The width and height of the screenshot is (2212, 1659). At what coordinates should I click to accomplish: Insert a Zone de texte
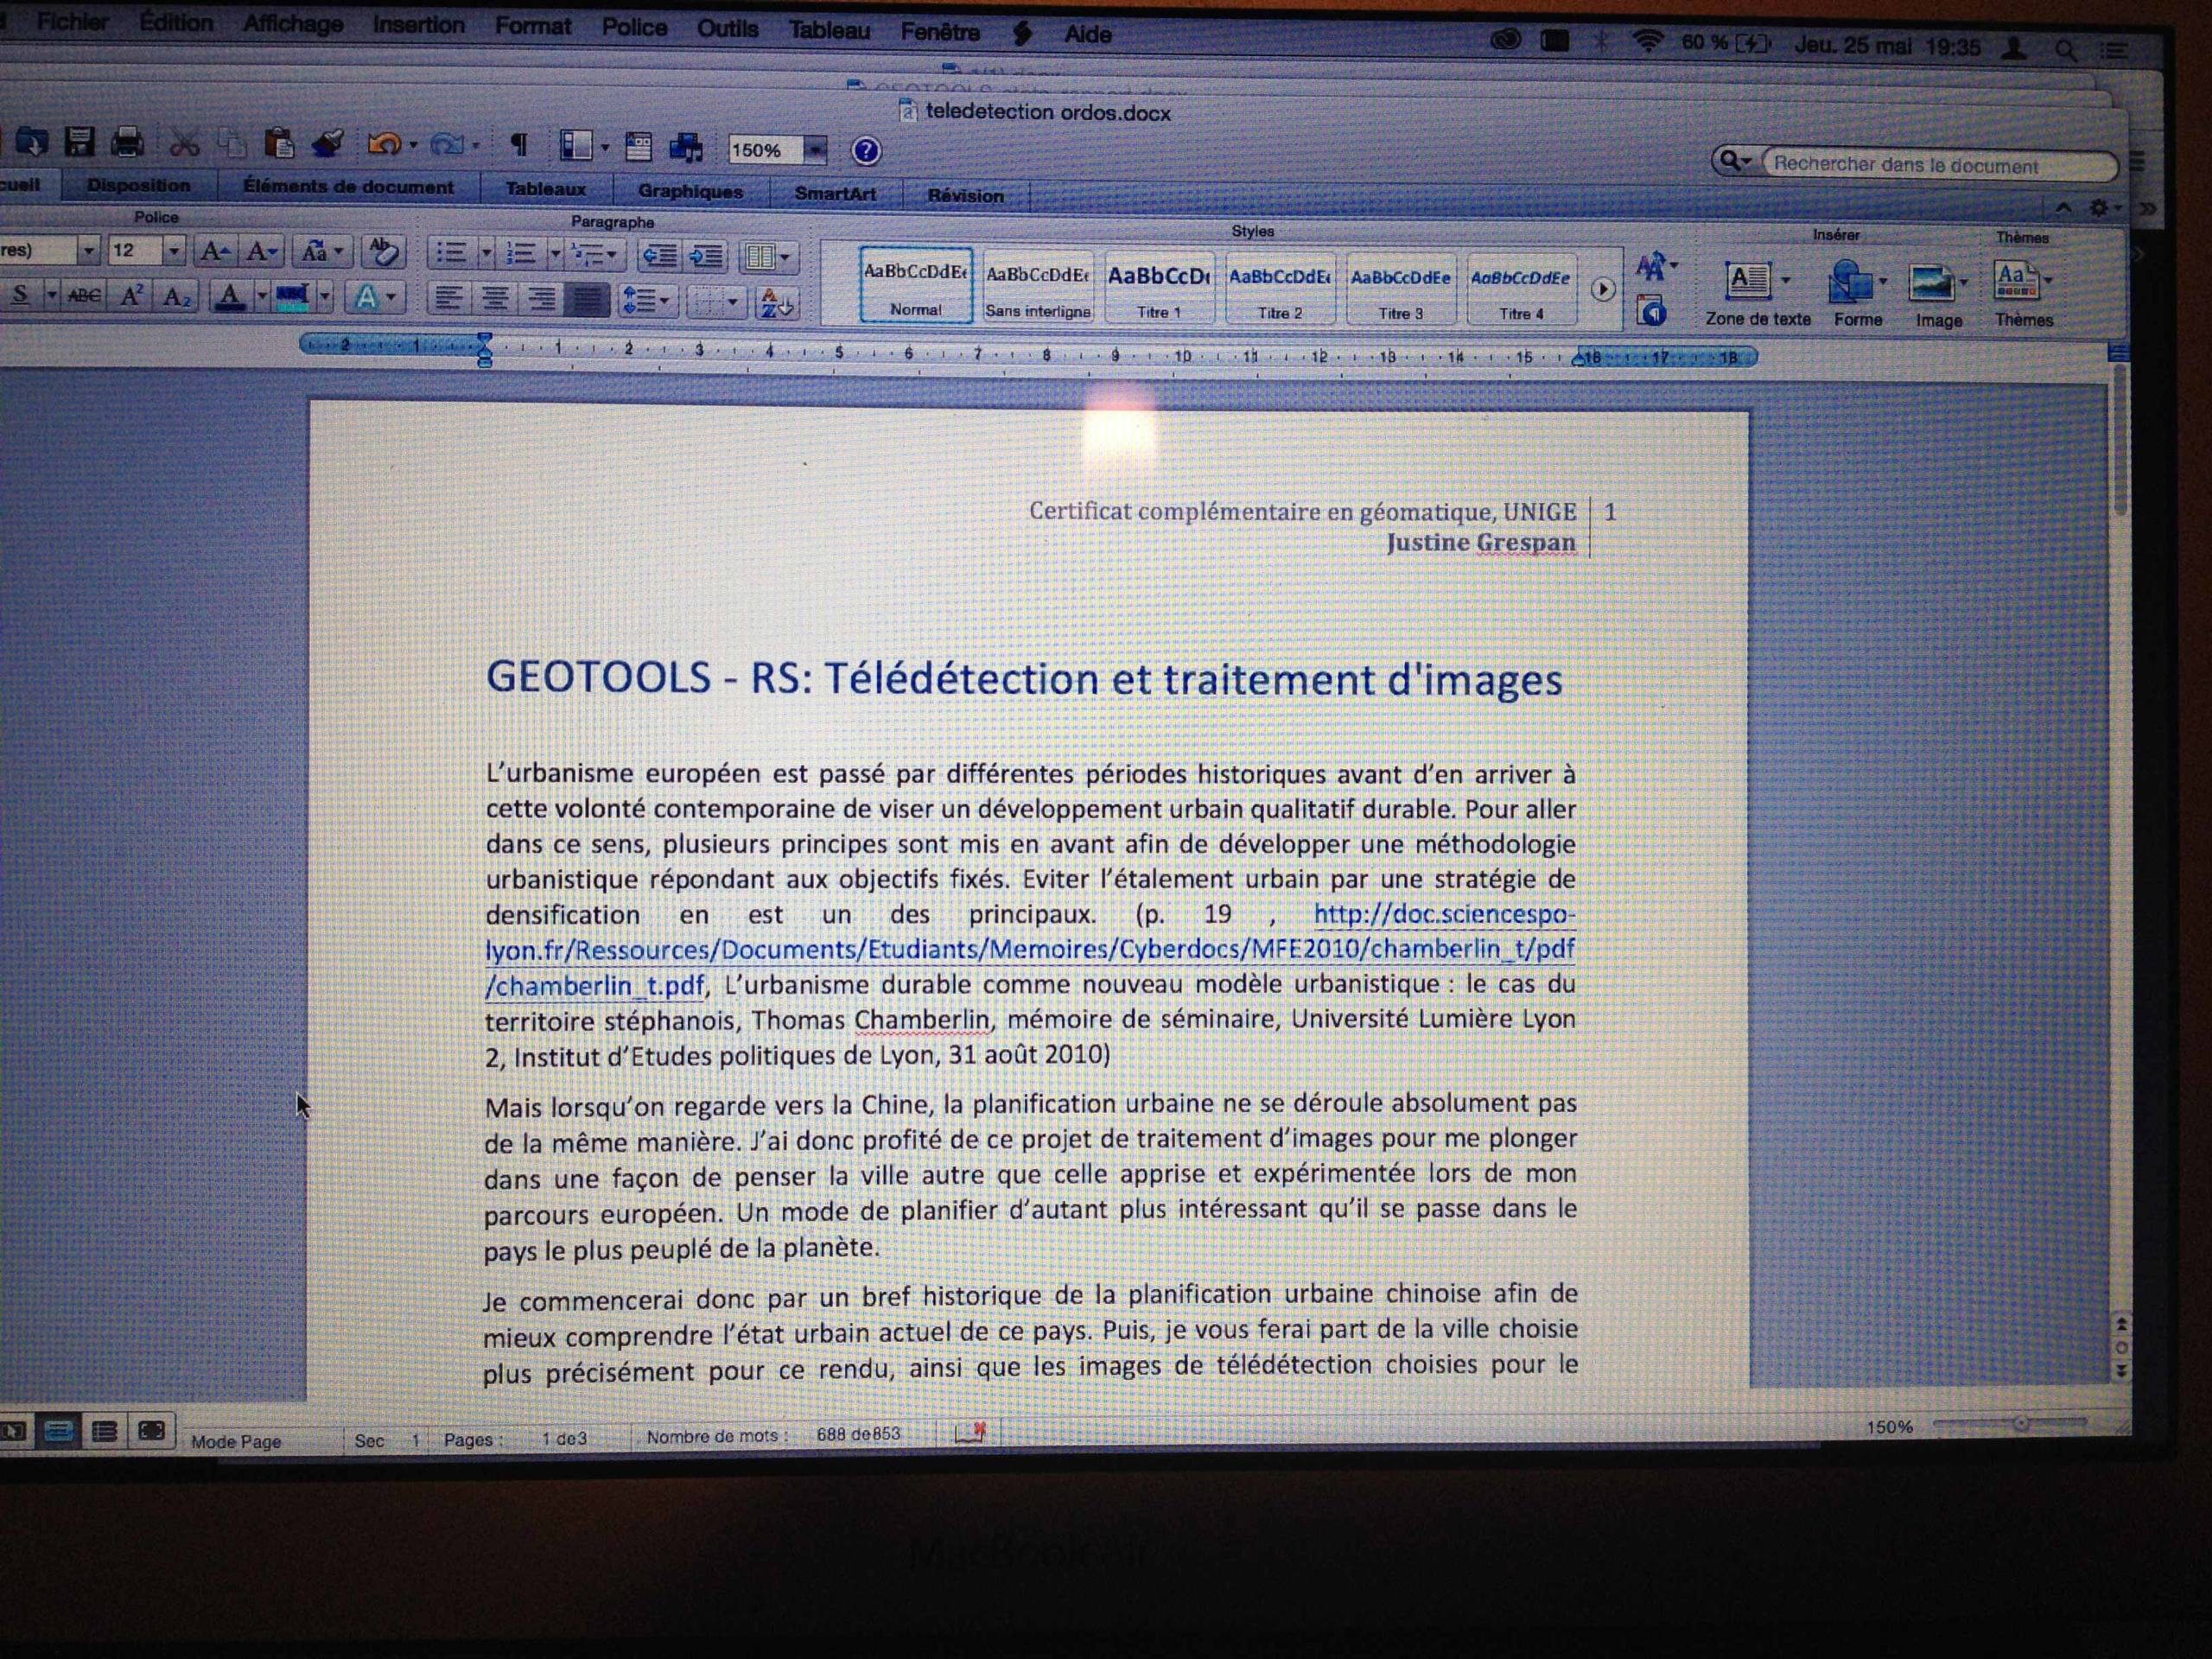(1757, 293)
